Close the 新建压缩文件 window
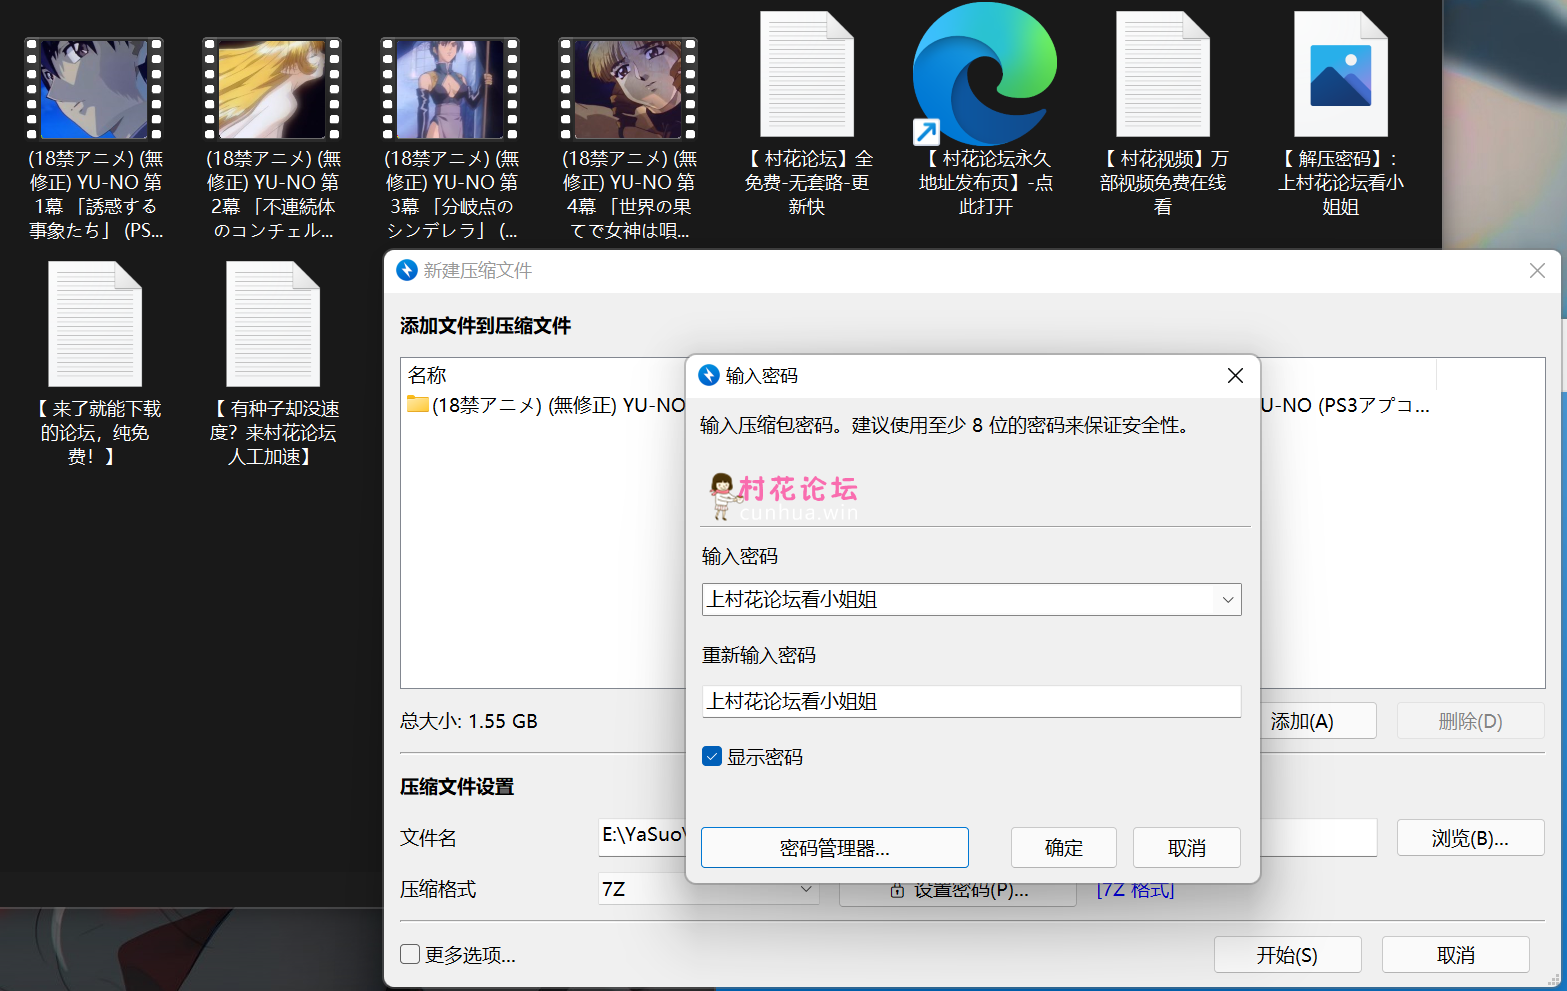Screen dimensions: 1567x991 pyautogui.click(x=1537, y=270)
